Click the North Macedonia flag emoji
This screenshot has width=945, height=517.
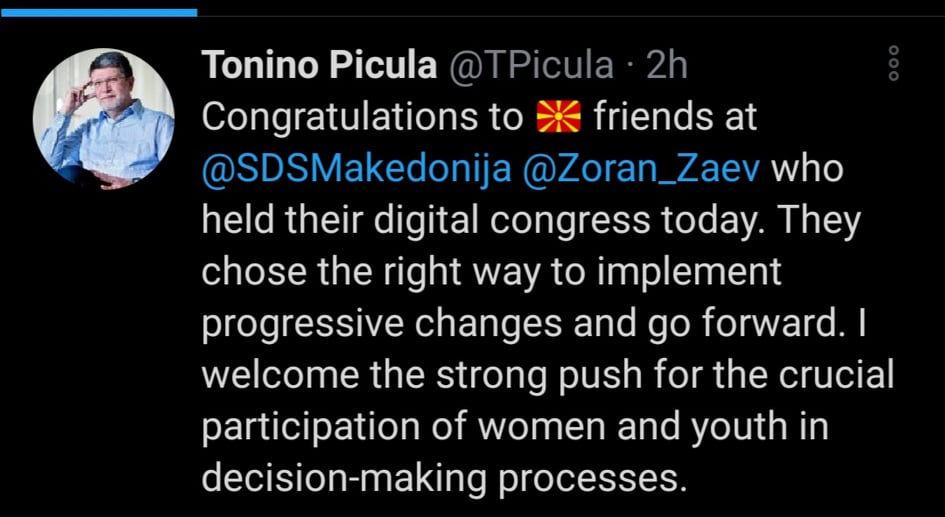pos(558,117)
